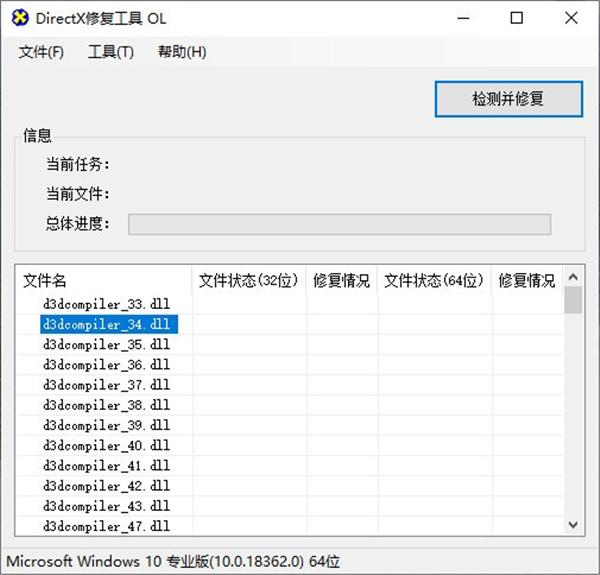Image resolution: width=600 pixels, height=575 pixels.
Task: Select d3dcompiler_38.dll in the file list
Action: coord(106,405)
